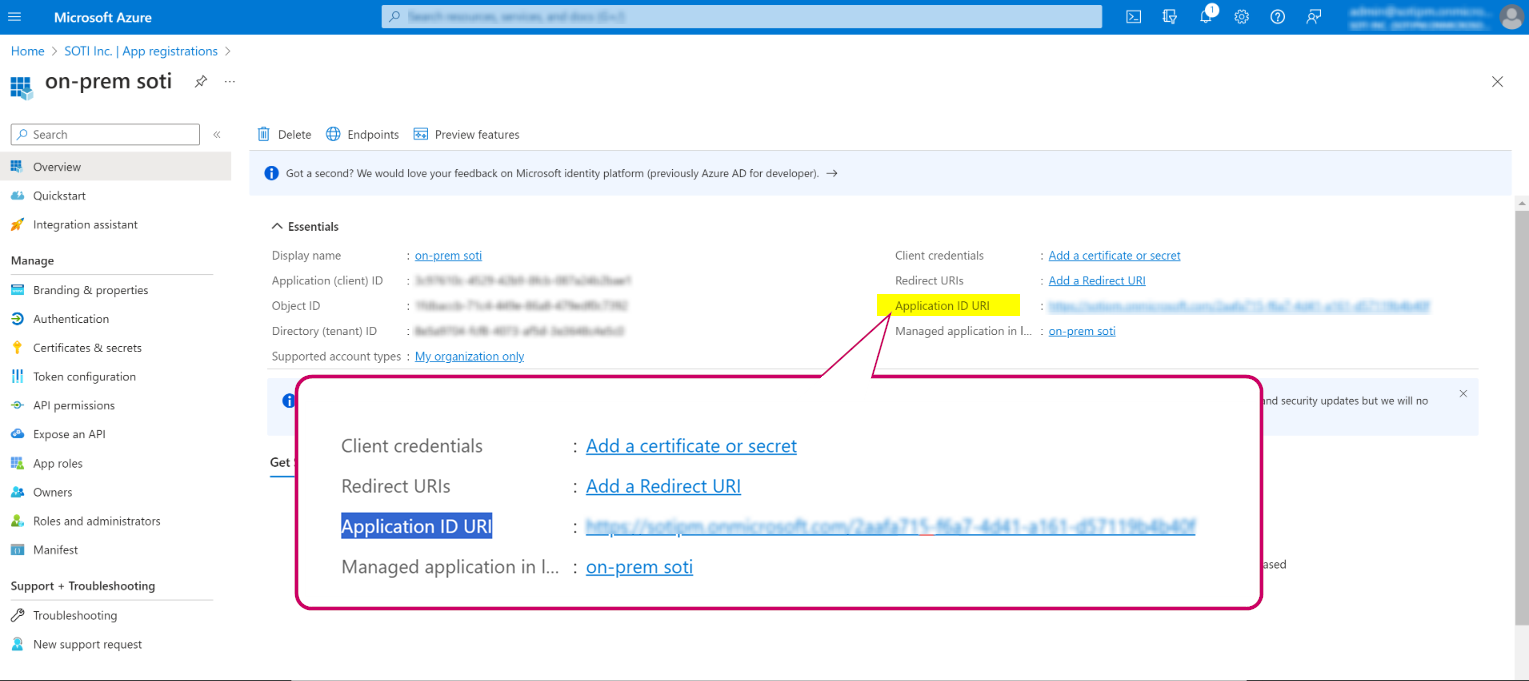Screen dimensions: 1529x681
Task: Open the account avatar menu
Action: tap(1510, 17)
